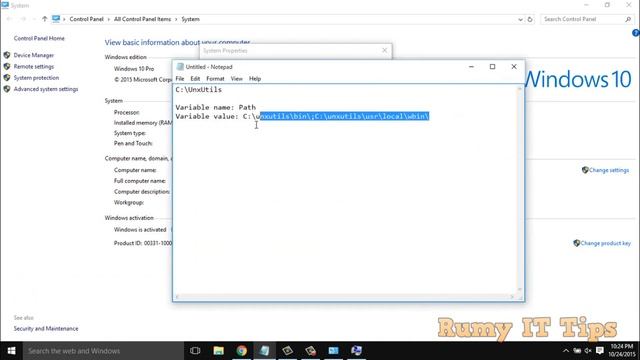Click the System protection shield icon
Image resolution: width=640 pixels, height=360 pixels.
[7, 78]
